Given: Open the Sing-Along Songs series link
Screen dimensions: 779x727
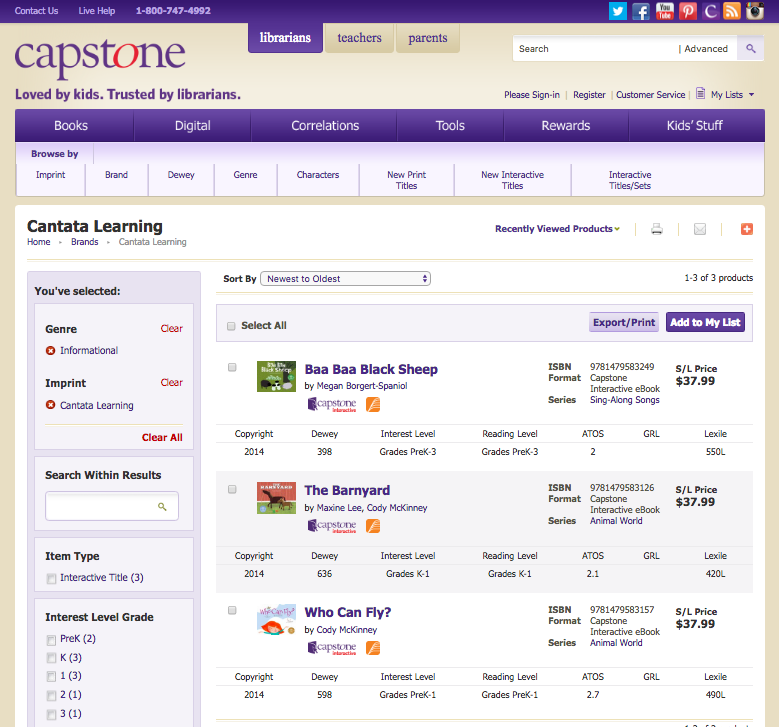Looking at the screenshot, I should [x=624, y=400].
